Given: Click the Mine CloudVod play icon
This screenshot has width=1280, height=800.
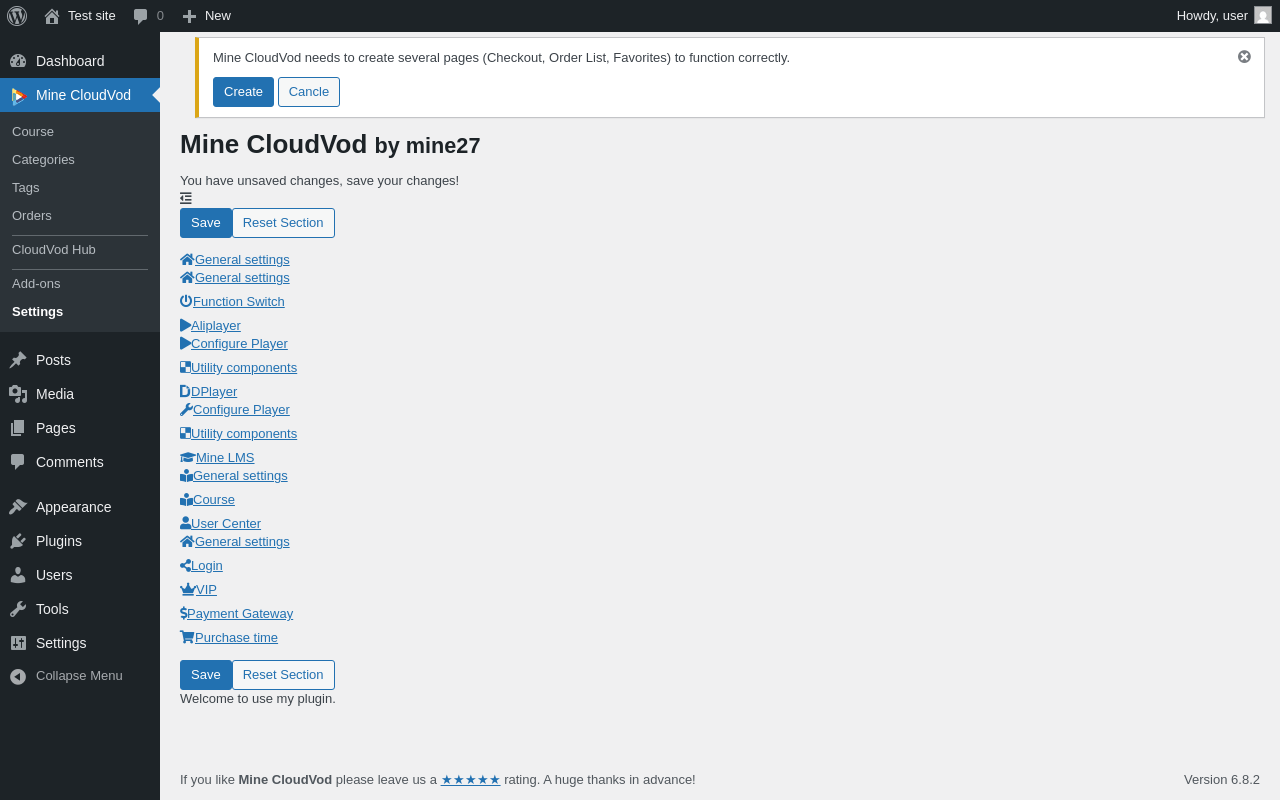Looking at the screenshot, I should click(x=18, y=95).
